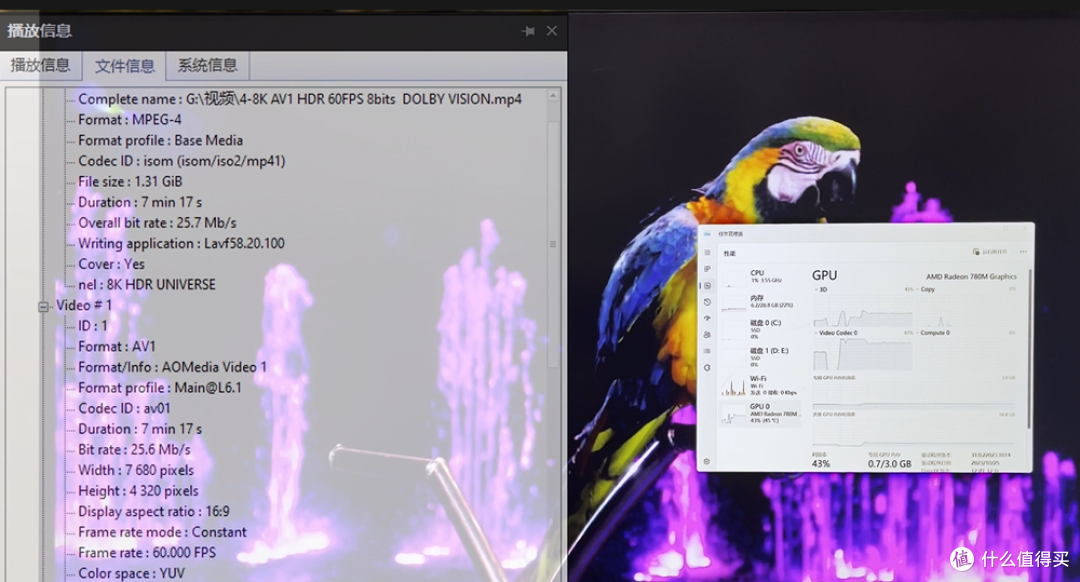Viewport: 1080px width, 582px height.
Task: Open the Details page in Task Manager
Action: point(707,351)
